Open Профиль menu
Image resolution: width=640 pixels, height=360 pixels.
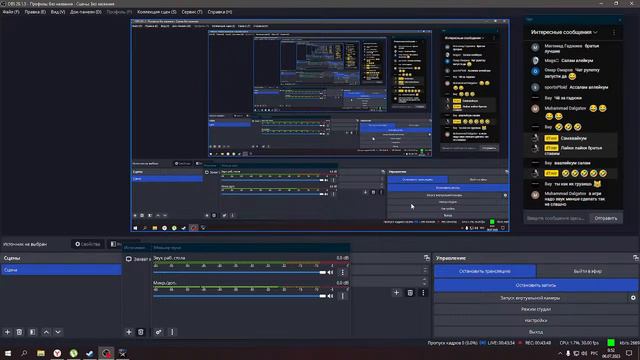click(x=119, y=12)
